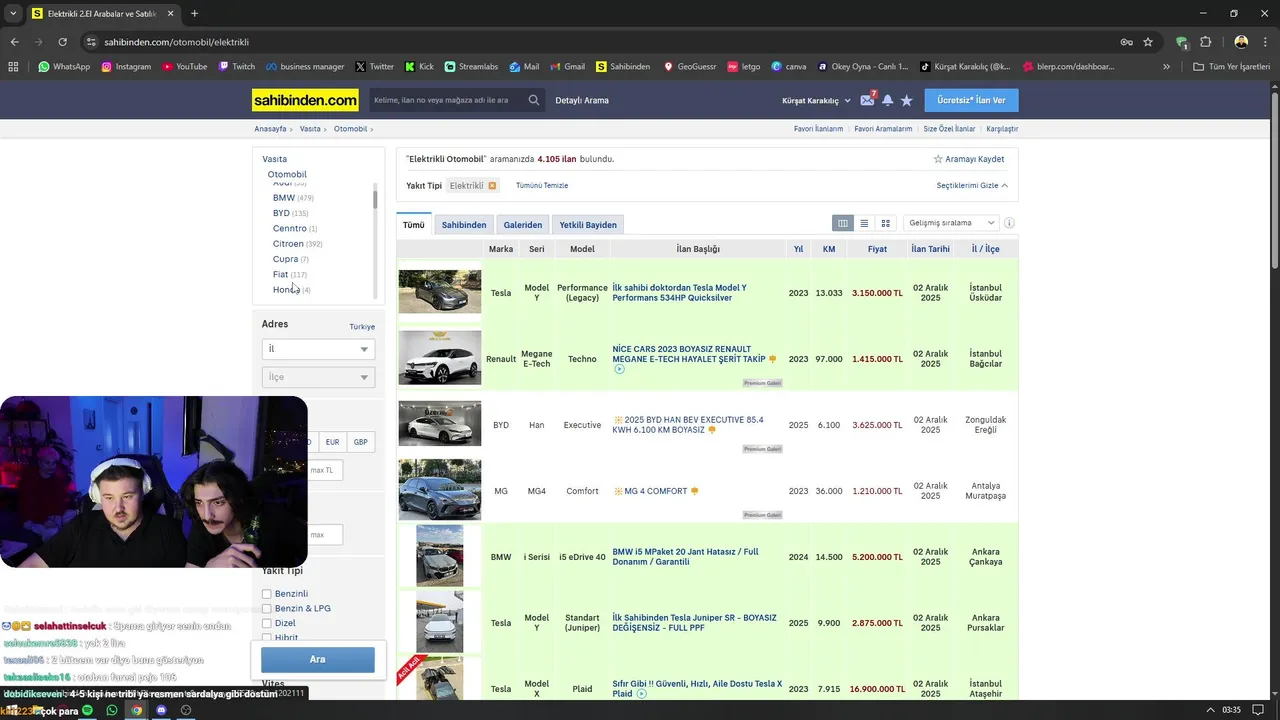Open Tesla Model Y Performance thumbnail
Screen dimensions: 1280x720
[440, 292]
